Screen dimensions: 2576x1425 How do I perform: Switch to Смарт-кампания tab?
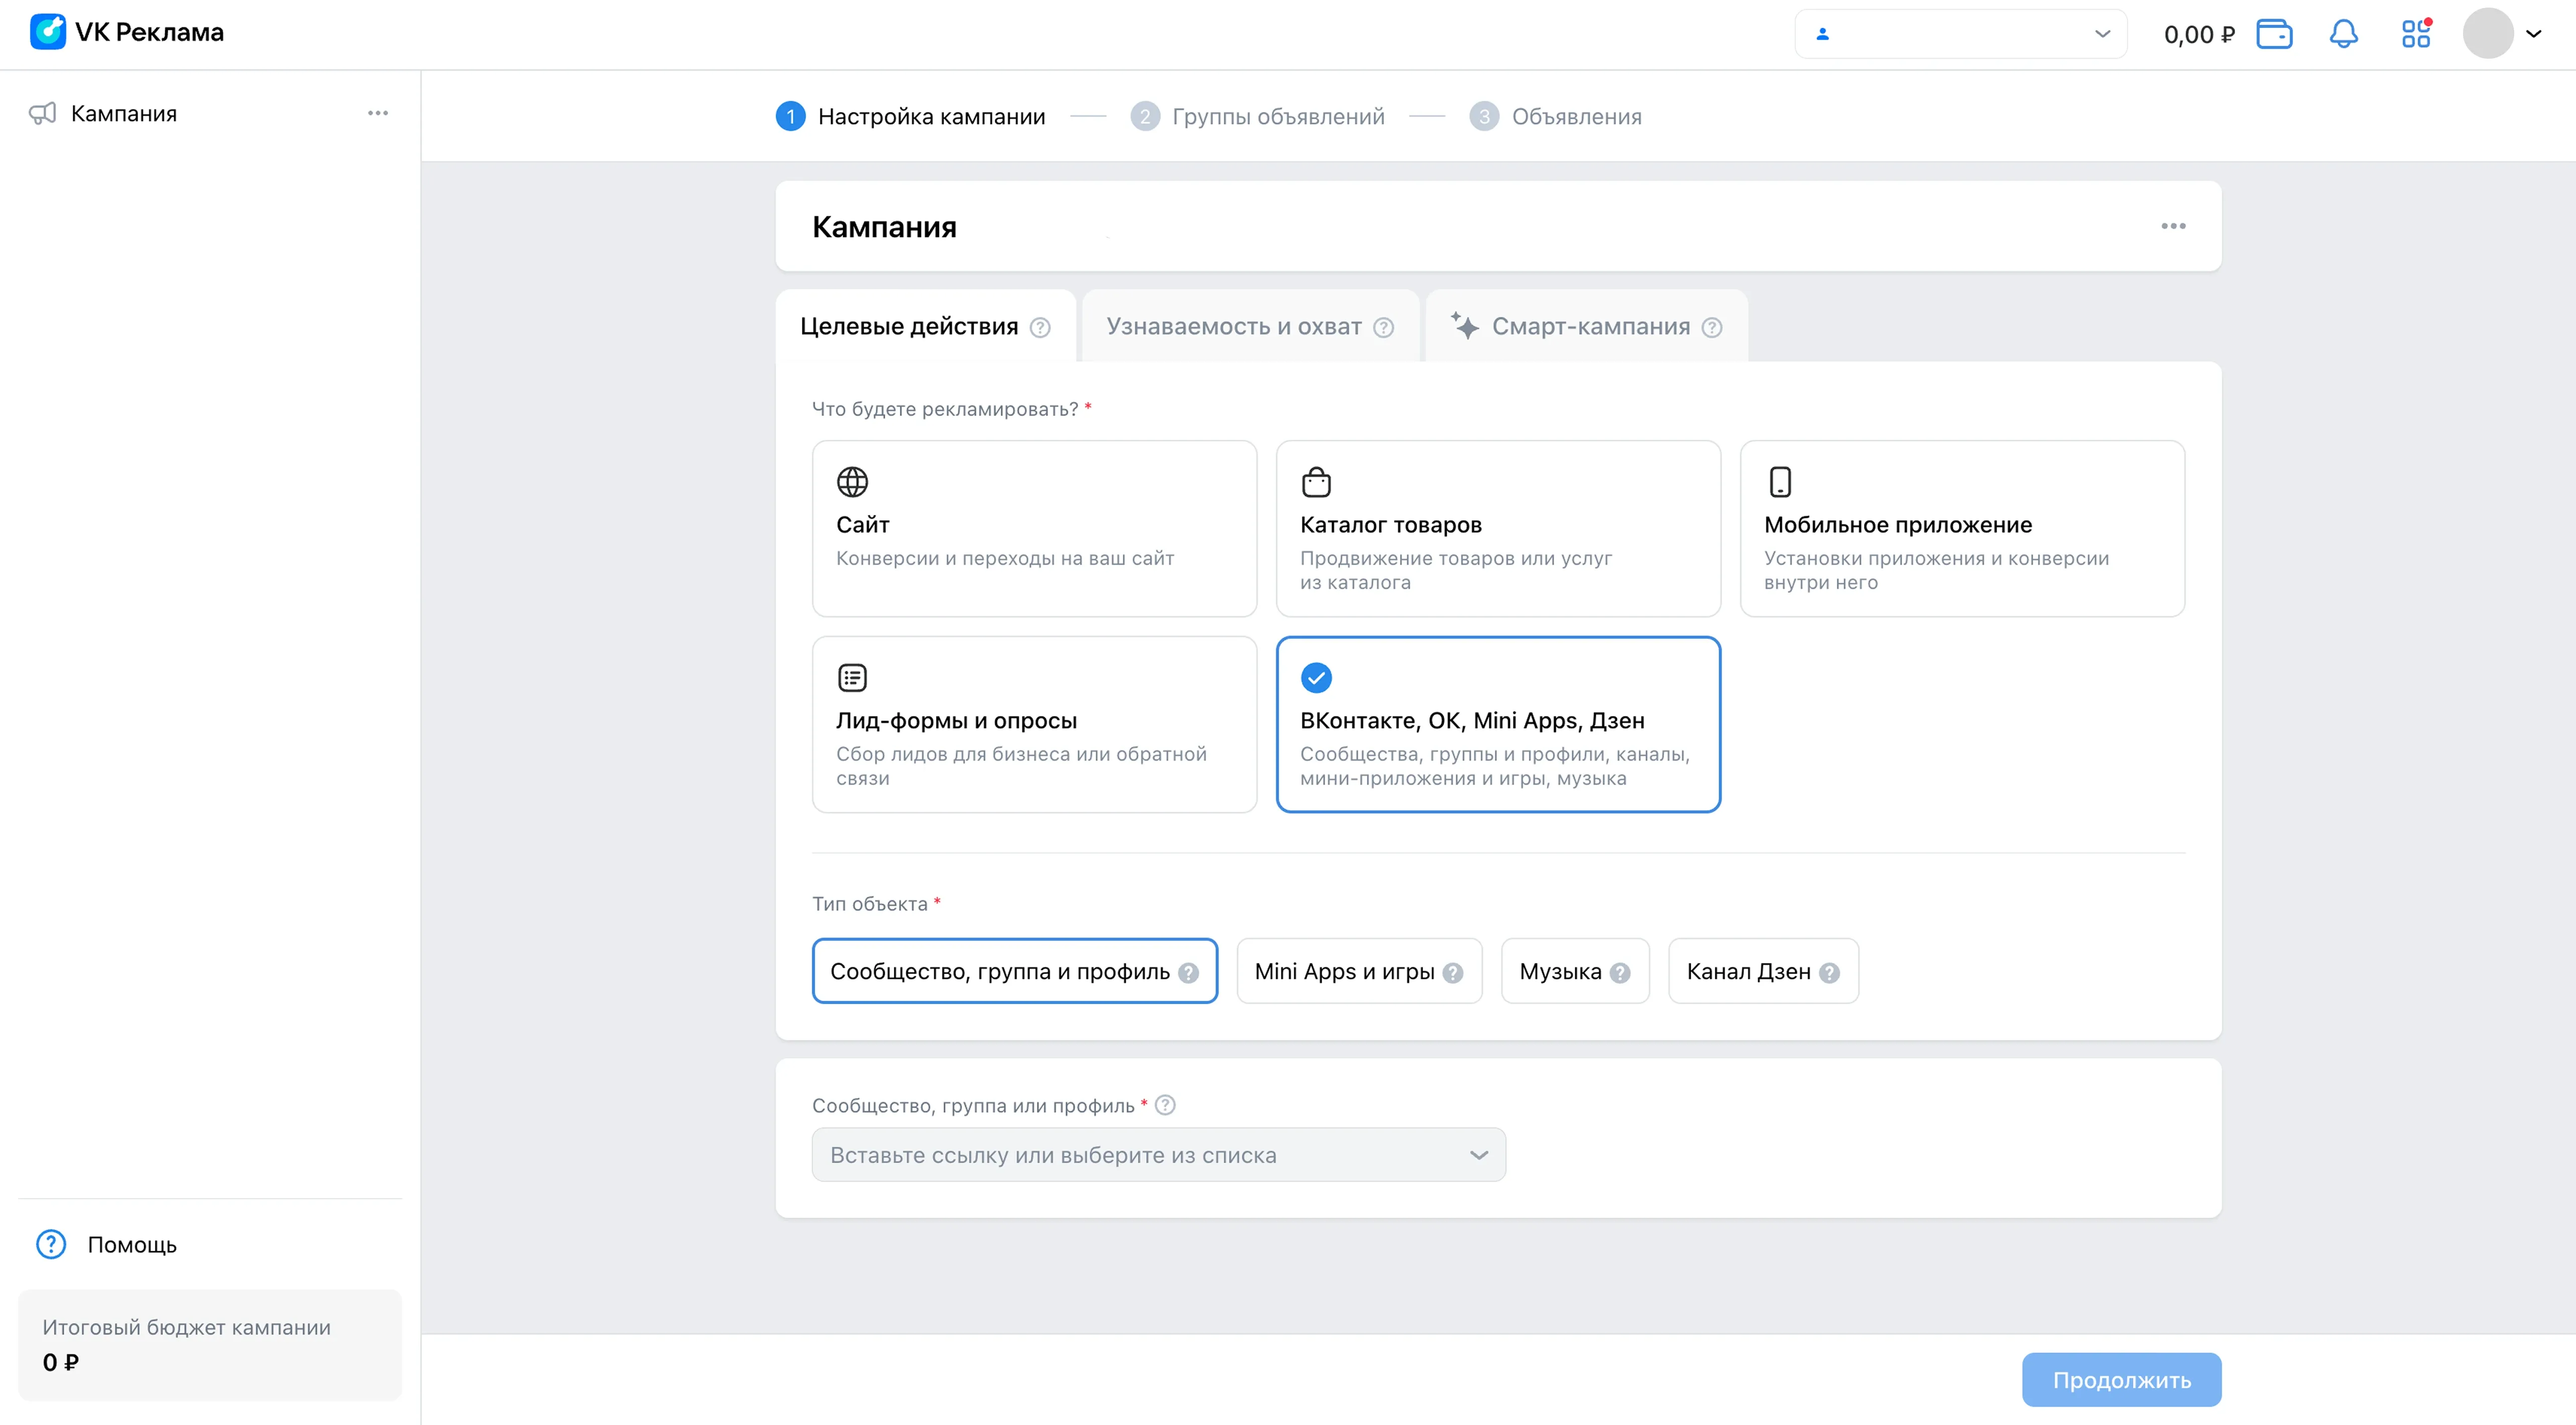(x=1590, y=327)
